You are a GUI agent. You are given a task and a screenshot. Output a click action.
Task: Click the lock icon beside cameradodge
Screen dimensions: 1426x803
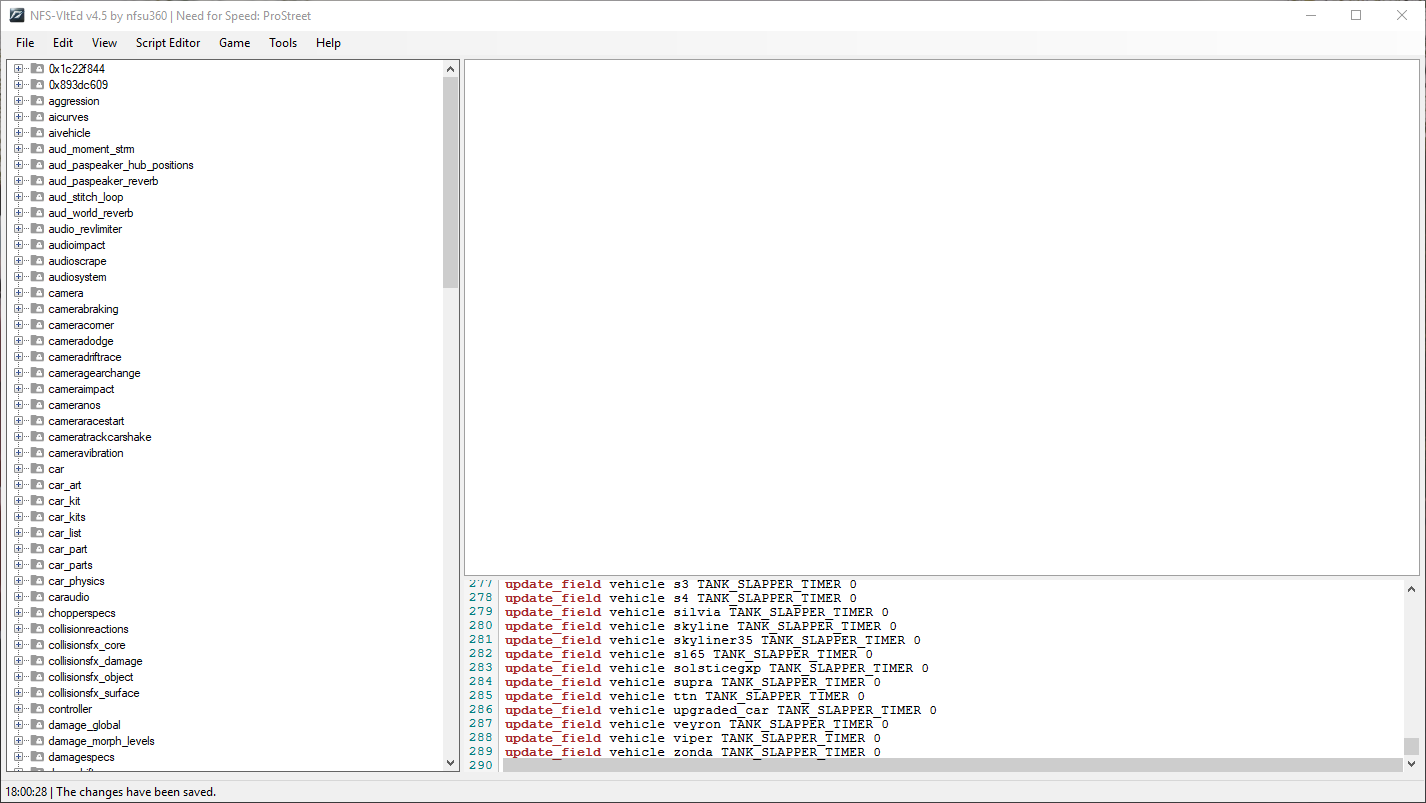38,341
